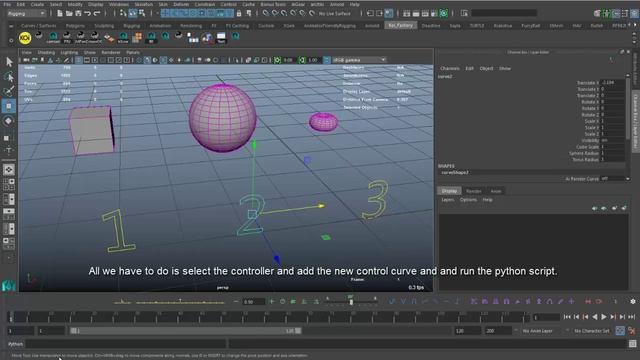
Task: Activate the Rotate tool in toolbox
Action: pyautogui.click(x=9, y=121)
